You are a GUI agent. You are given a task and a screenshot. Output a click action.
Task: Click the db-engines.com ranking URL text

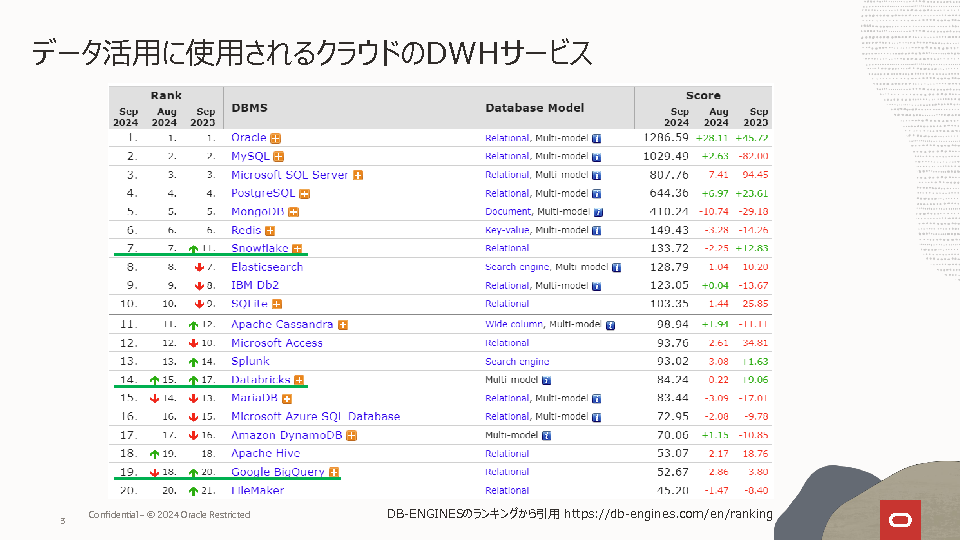click(668, 514)
